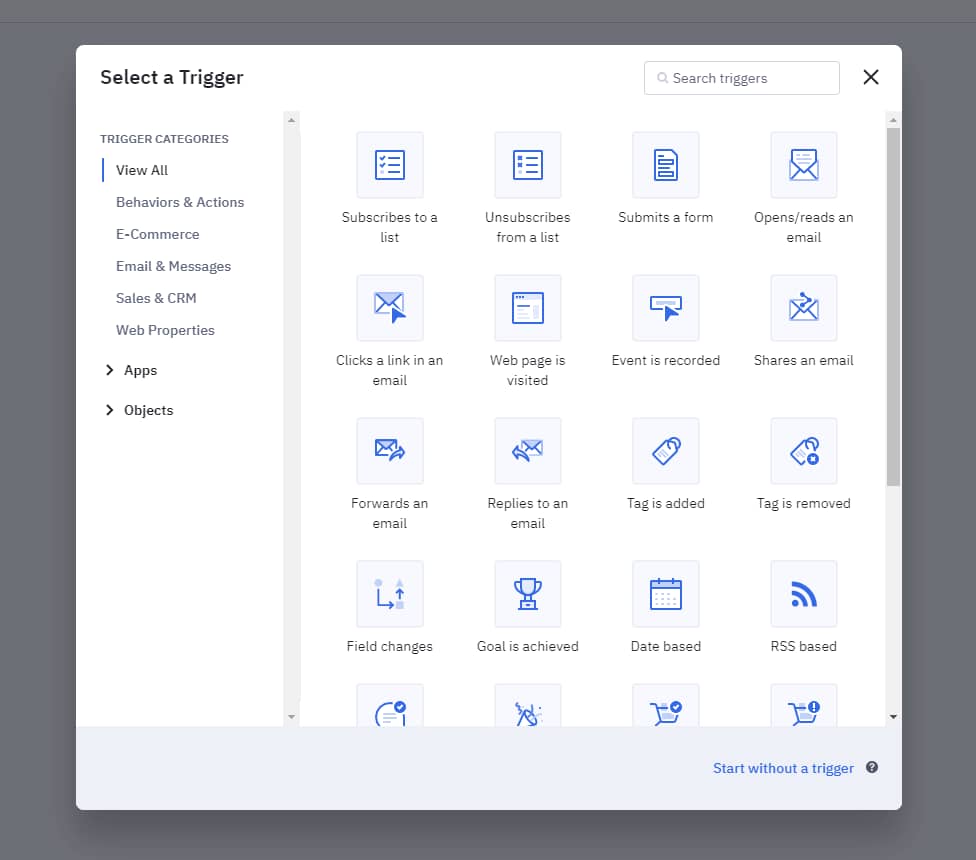The height and width of the screenshot is (860, 976).
Task: Click the 'Event is recorded' label text
Action: pyautogui.click(x=665, y=360)
